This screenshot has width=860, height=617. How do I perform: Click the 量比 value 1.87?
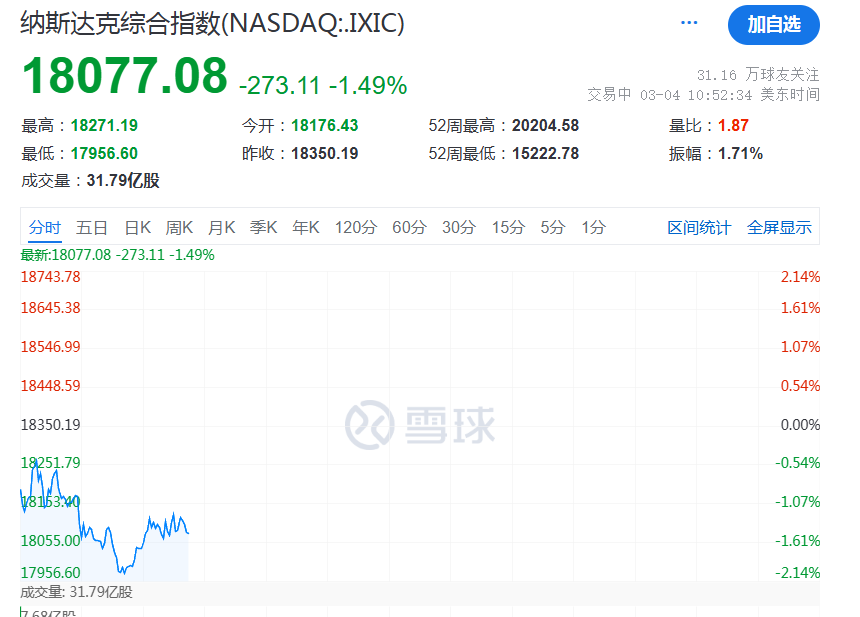733,126
